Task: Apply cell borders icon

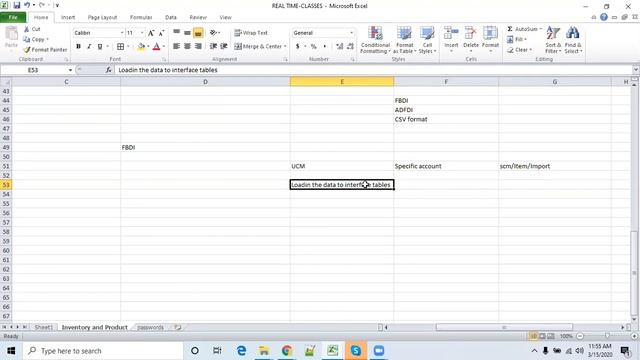Action: (x=120, y=47)
